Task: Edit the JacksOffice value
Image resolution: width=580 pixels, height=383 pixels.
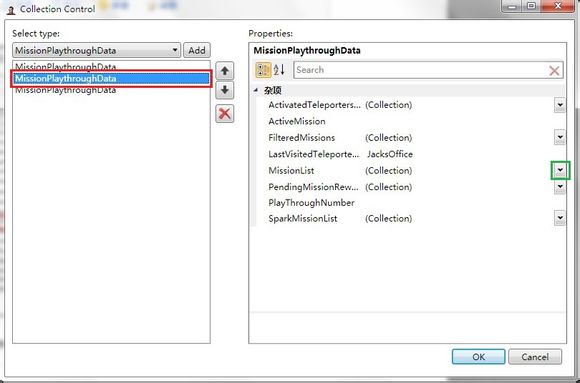Action: (x=390, y=154)
